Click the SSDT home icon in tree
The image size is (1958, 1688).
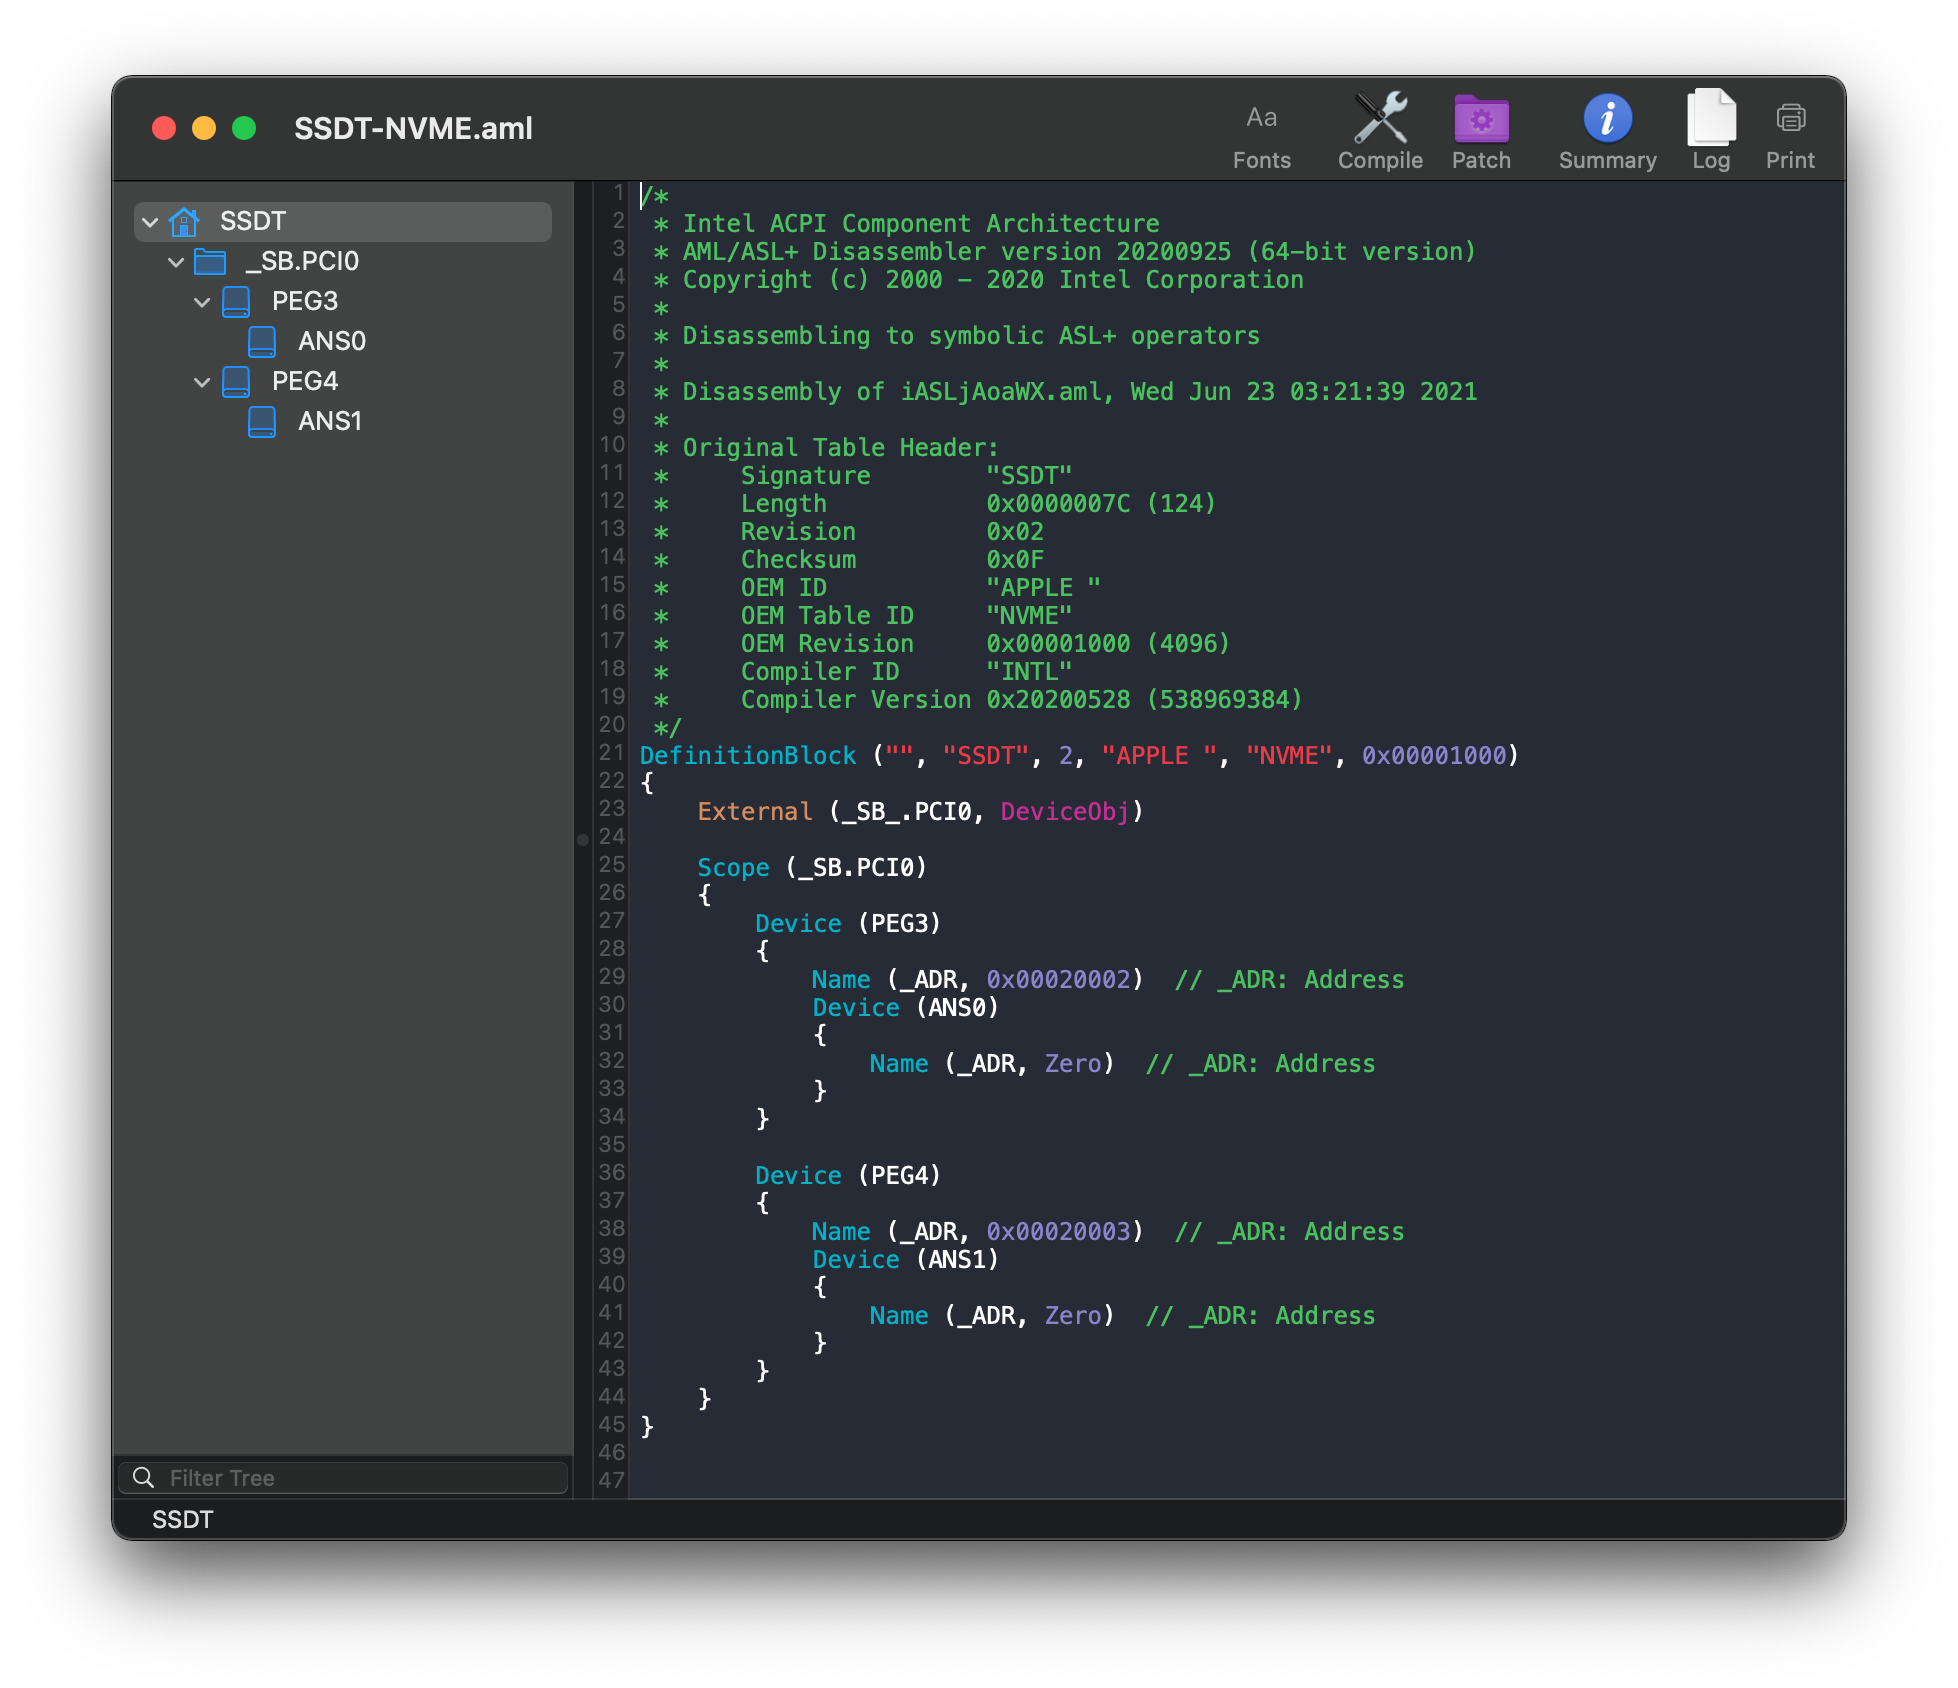tap(185, 221)
